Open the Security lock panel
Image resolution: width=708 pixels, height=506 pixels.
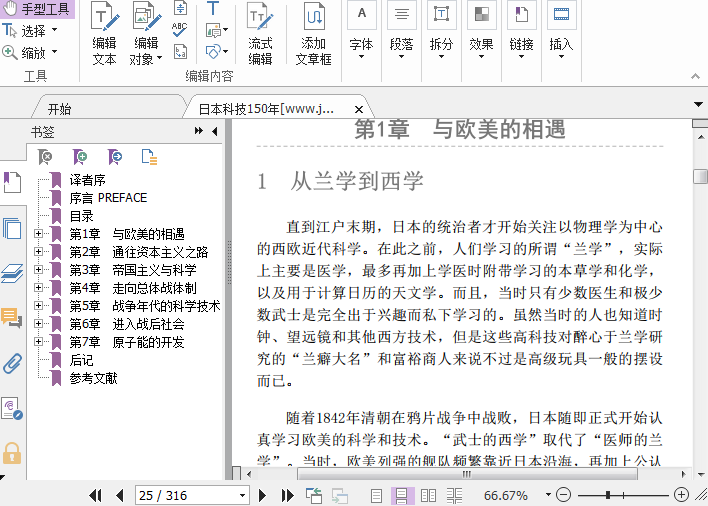[12, 454]
